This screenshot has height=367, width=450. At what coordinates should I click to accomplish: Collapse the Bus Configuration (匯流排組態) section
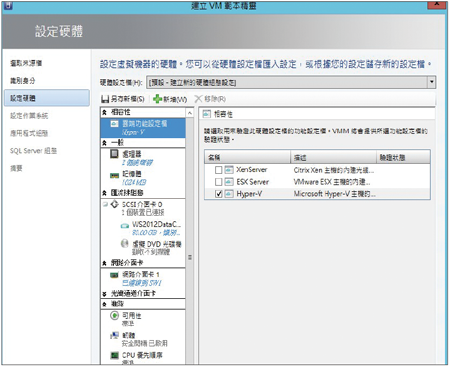point(104,193)
